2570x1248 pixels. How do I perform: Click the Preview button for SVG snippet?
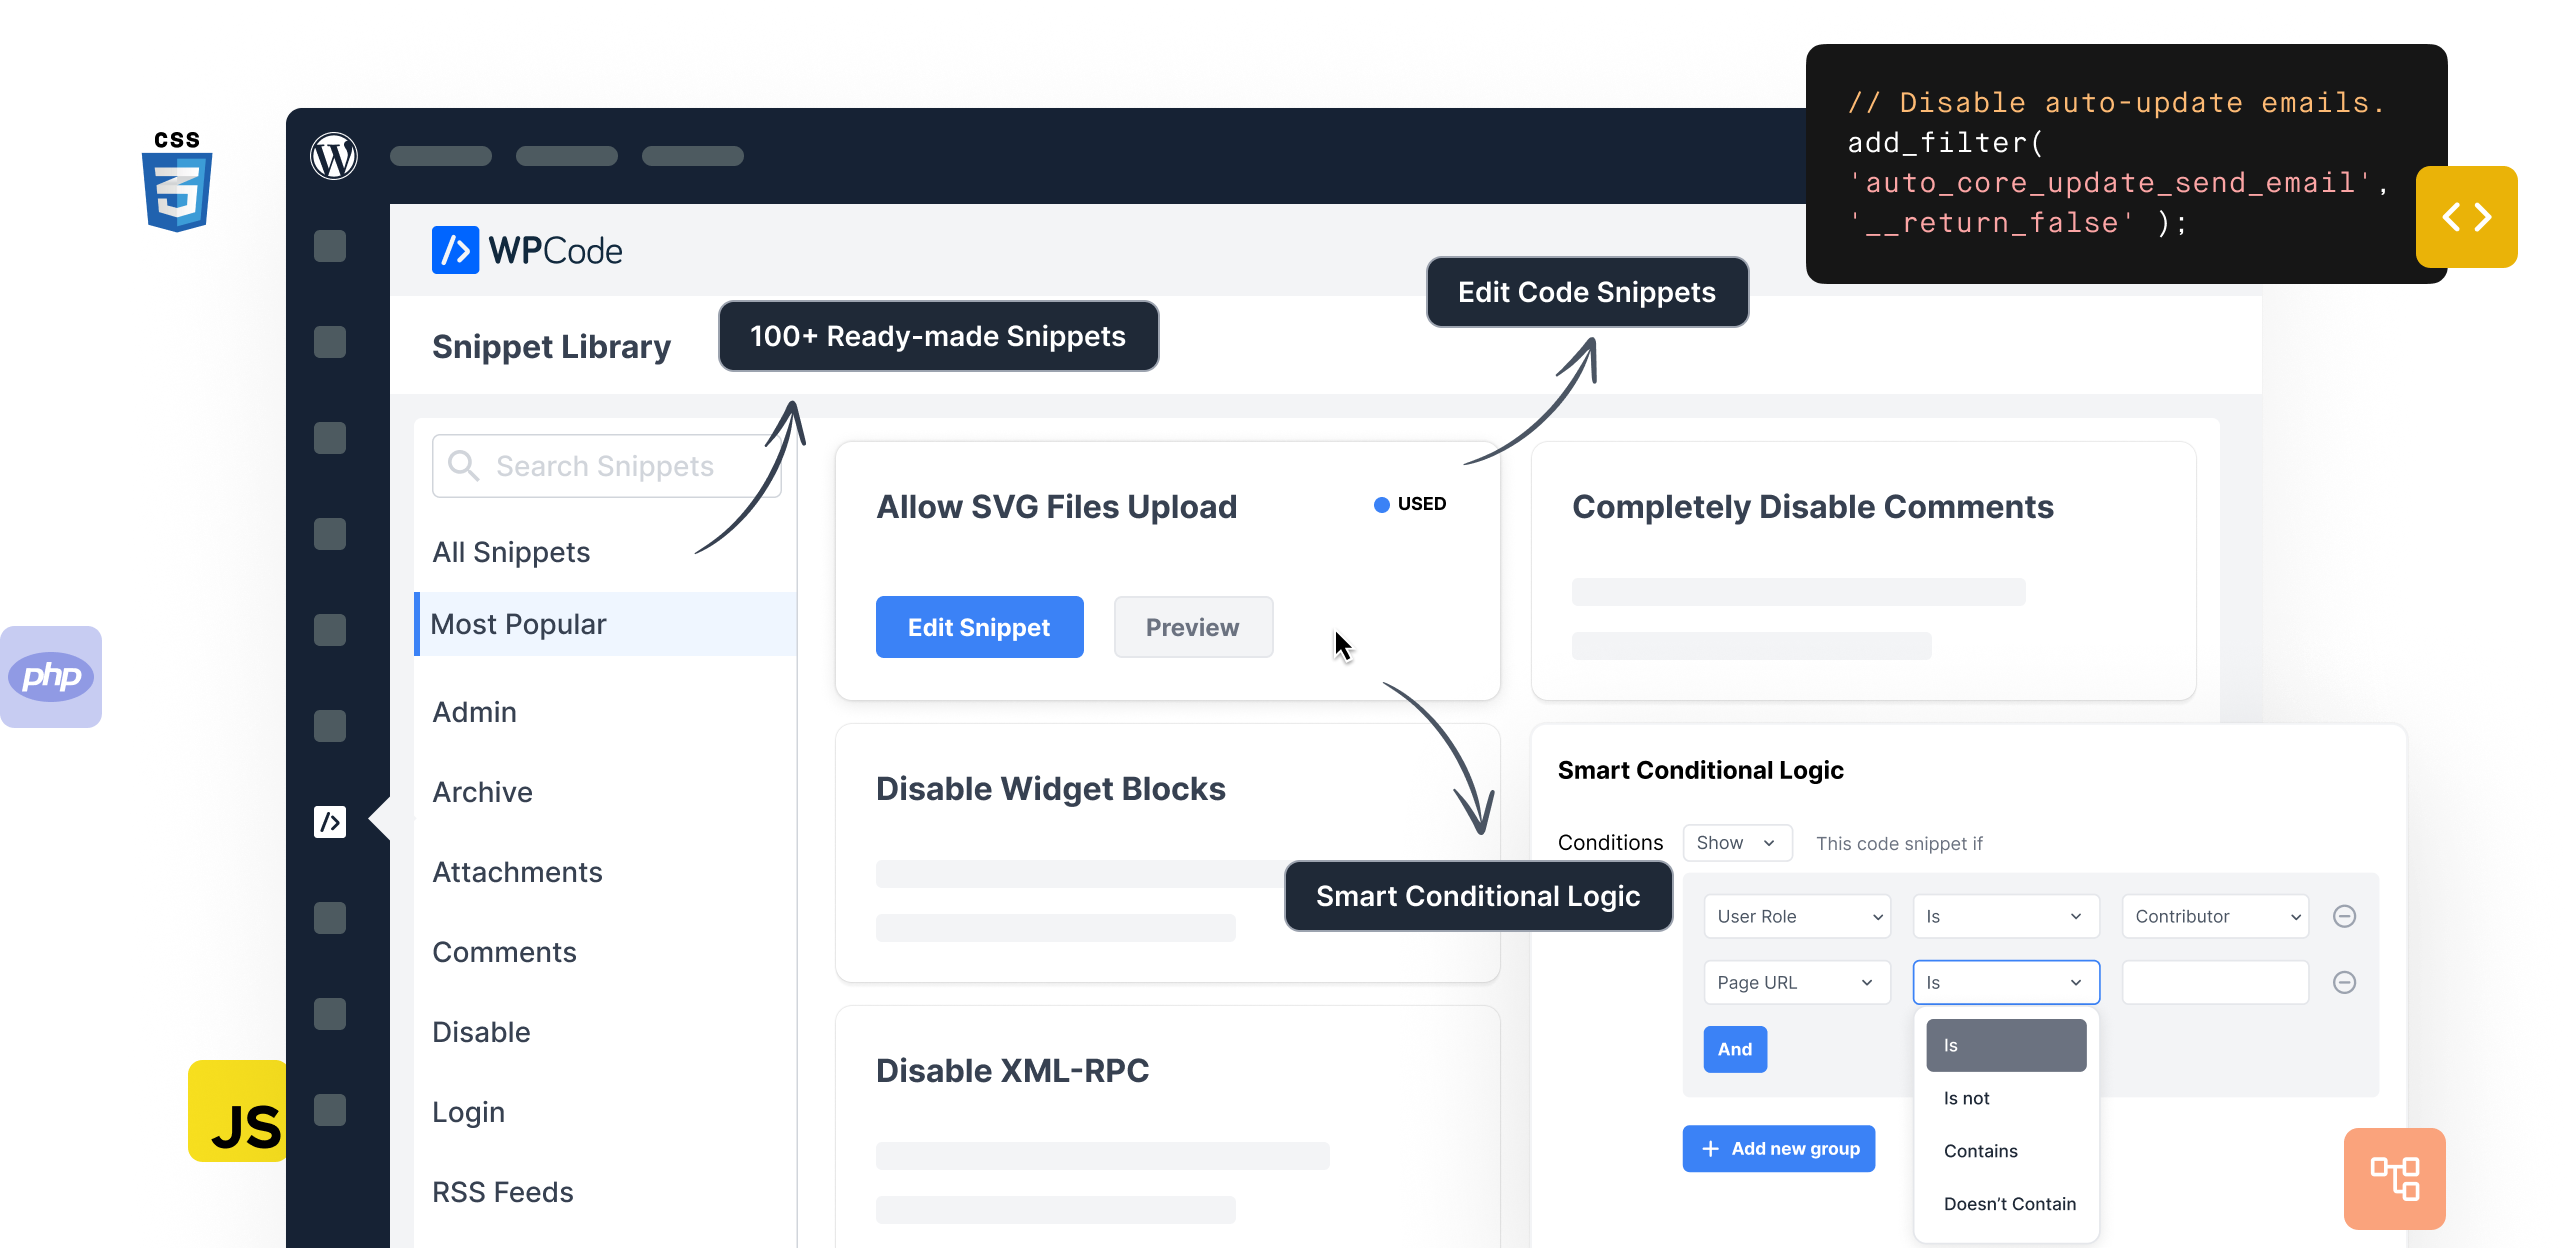click(x=1192, y=626)
